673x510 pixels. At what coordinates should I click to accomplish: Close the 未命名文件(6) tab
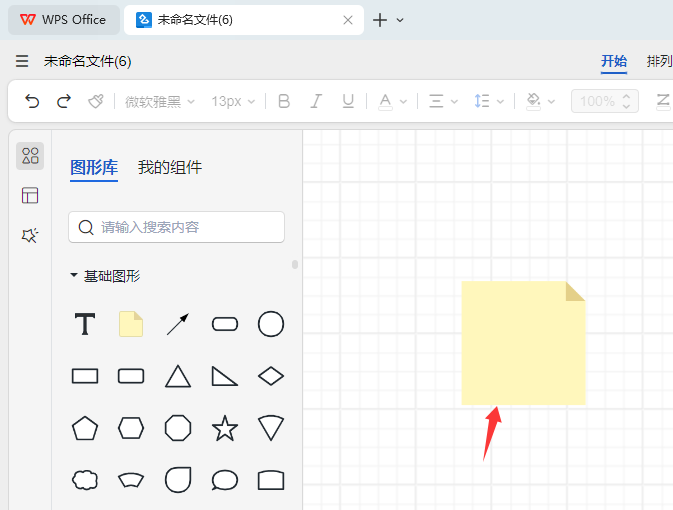point(348,20)
